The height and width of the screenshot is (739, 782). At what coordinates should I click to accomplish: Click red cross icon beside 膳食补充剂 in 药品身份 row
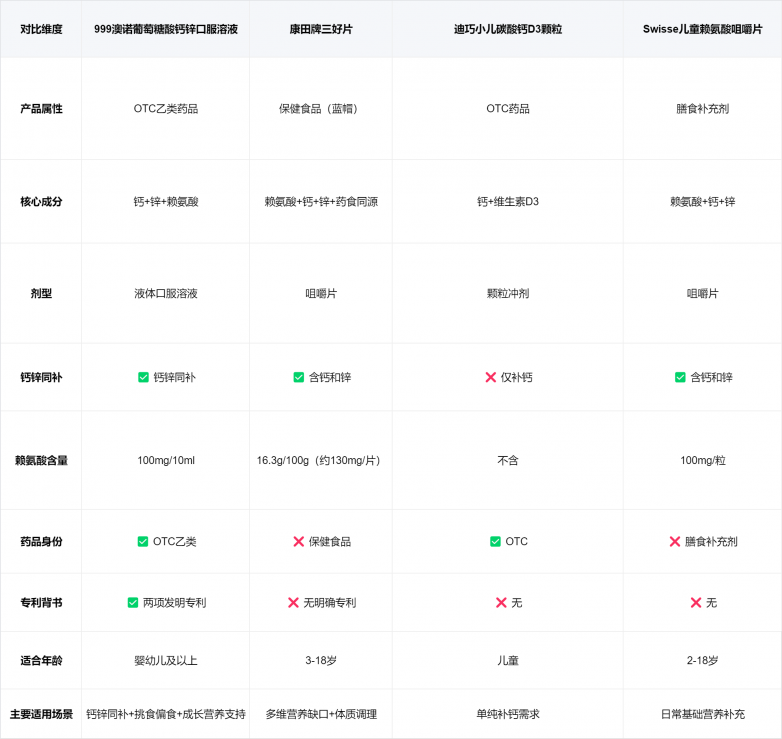click(675, 542)
